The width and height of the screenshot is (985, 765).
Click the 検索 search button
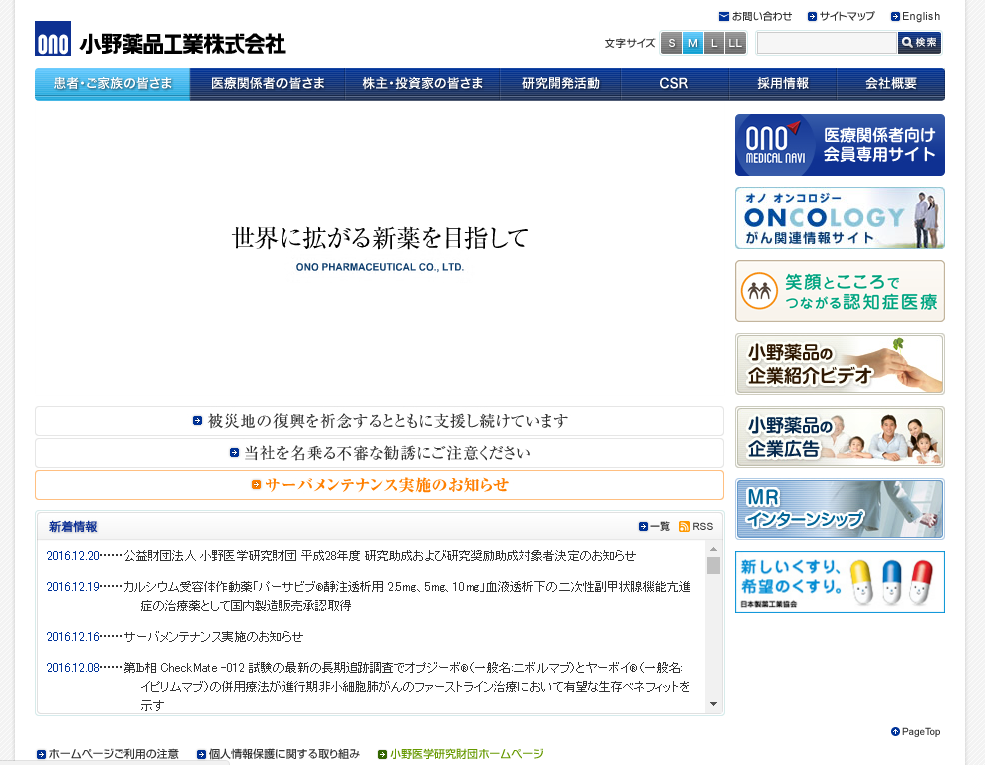919,43
